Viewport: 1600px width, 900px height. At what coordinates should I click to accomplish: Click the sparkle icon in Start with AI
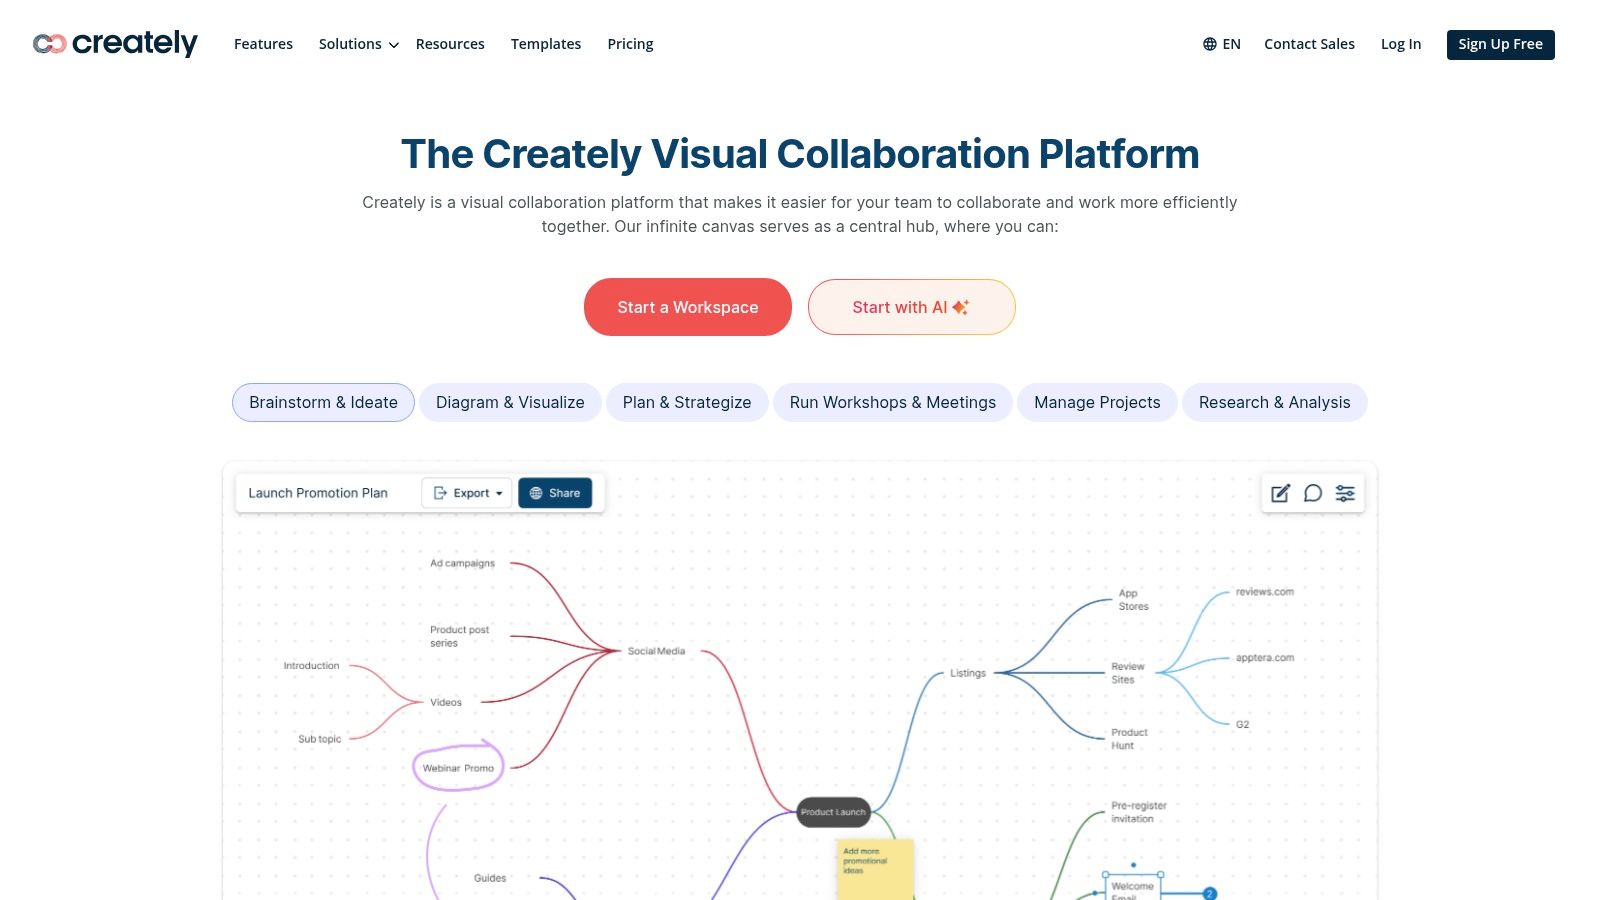coord(961,307)
